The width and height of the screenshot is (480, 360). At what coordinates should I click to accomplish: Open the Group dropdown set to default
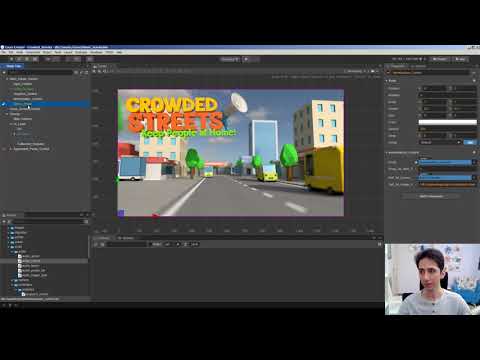tap(440, 142)
